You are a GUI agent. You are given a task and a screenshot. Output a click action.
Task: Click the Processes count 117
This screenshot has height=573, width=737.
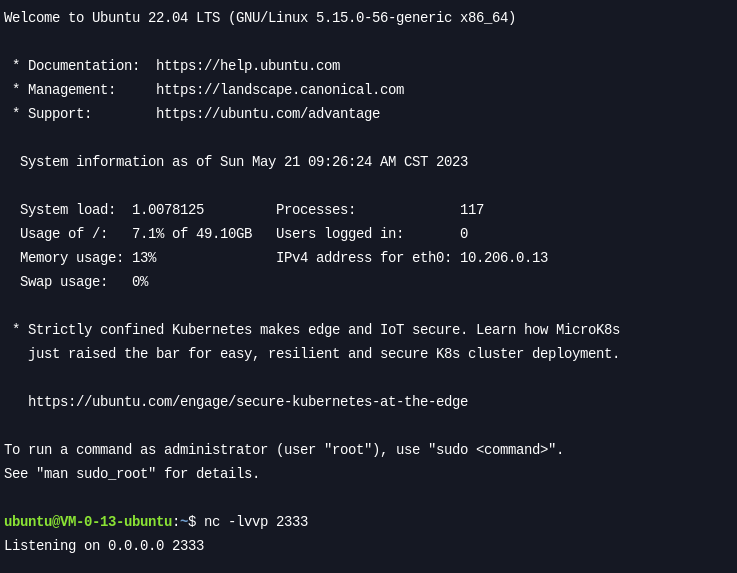click(x=472, y=210)
